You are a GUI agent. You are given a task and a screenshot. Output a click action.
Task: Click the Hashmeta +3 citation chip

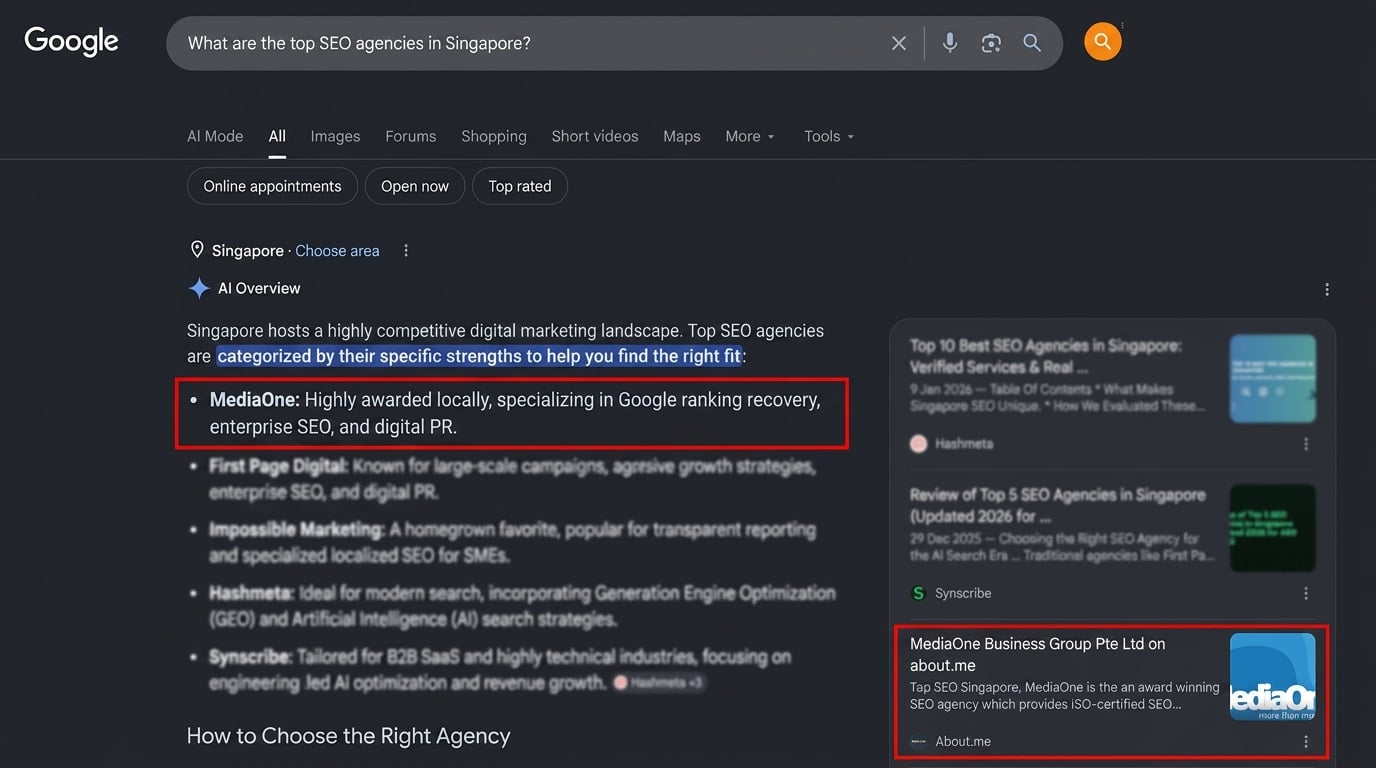tap(660, 682)
